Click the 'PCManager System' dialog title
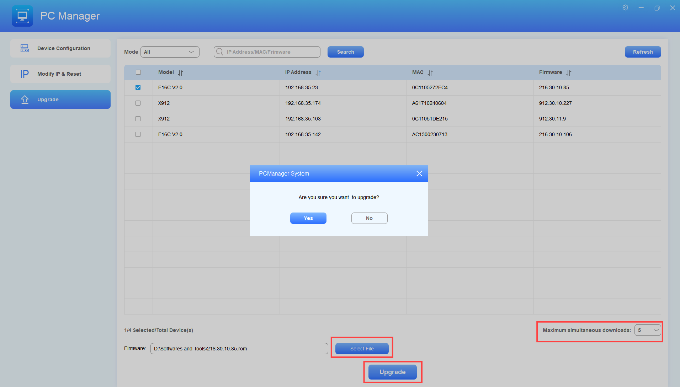680x387 pixels. click(284, 174)
